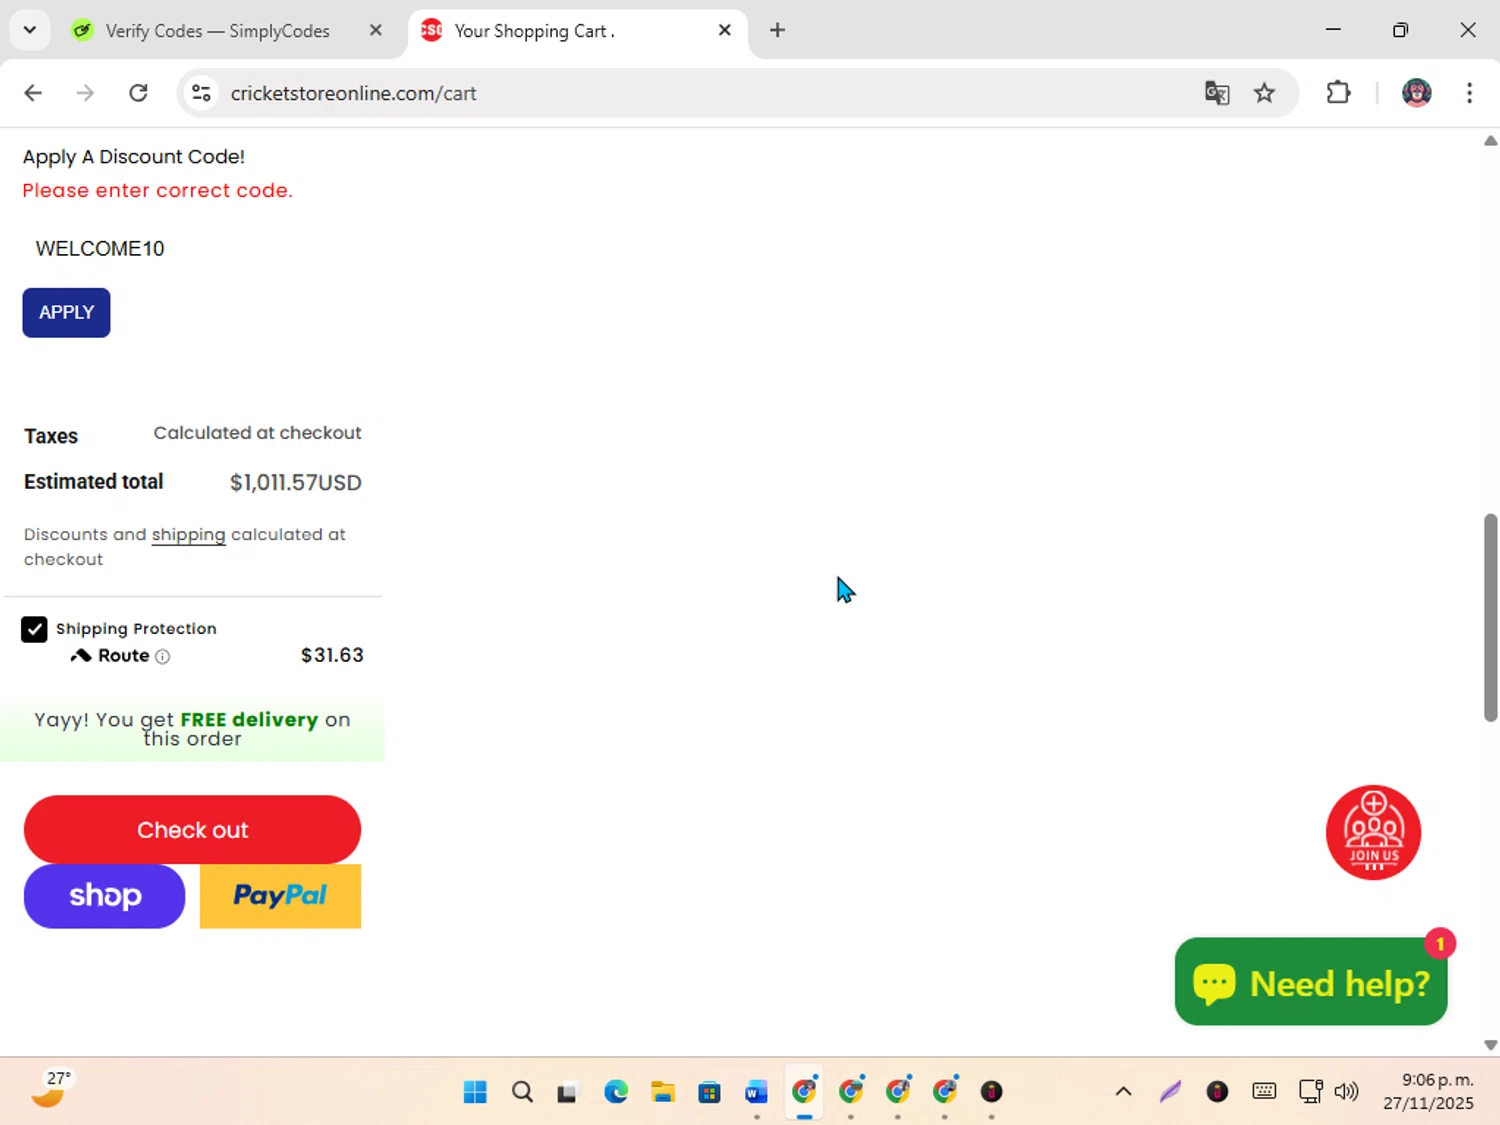Image resolution: width=1500 pixels, height=1125 pixels.
Task: Click the page vertical scrollbar thumb
Action: tap(1490, 617)
